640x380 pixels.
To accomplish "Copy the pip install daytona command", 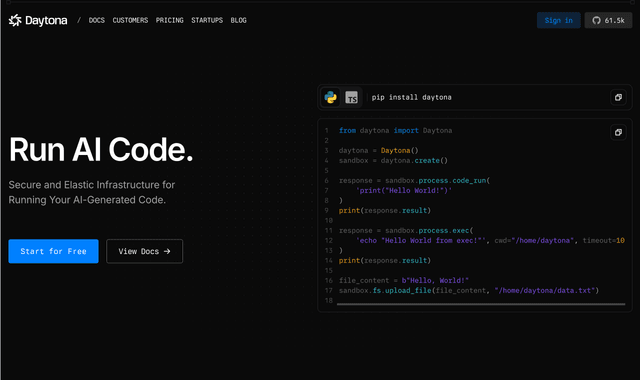I will 618,97.
